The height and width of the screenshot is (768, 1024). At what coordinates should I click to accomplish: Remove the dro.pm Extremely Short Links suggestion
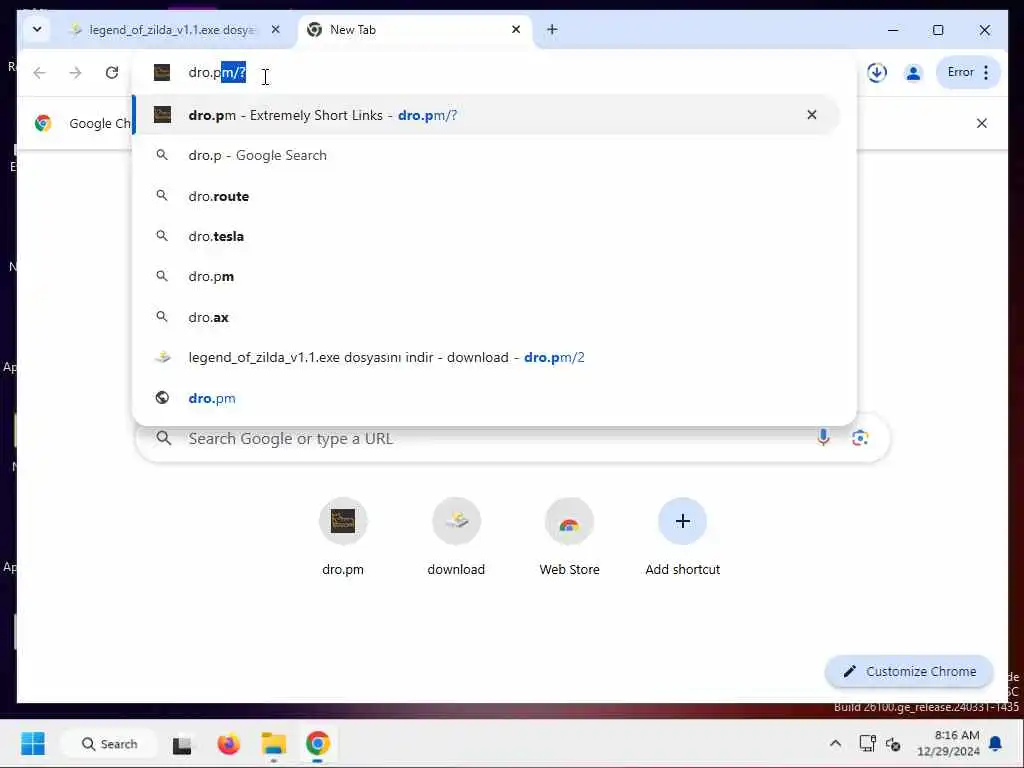coord(812,115)
